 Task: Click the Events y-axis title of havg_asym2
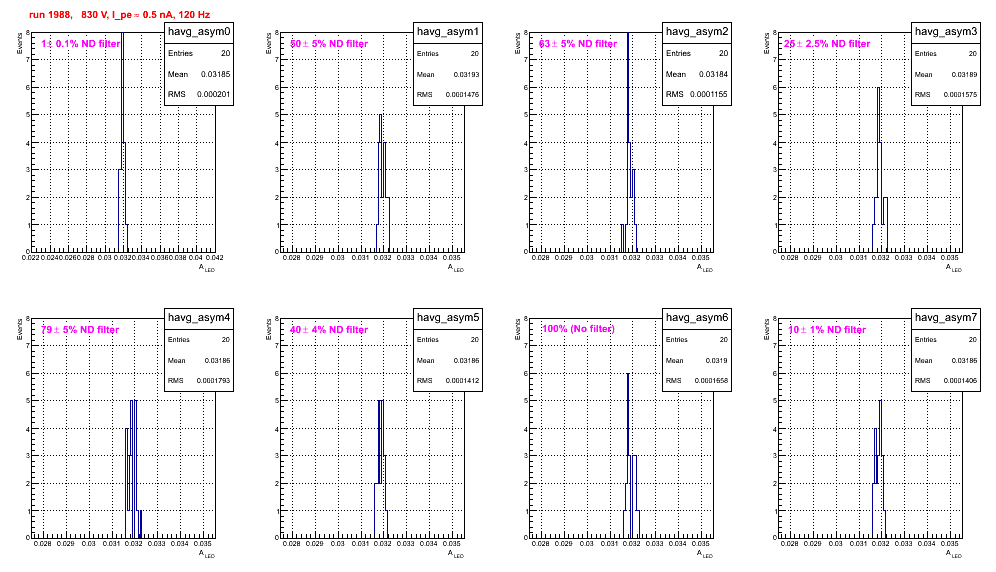click(x=517, y=43)
